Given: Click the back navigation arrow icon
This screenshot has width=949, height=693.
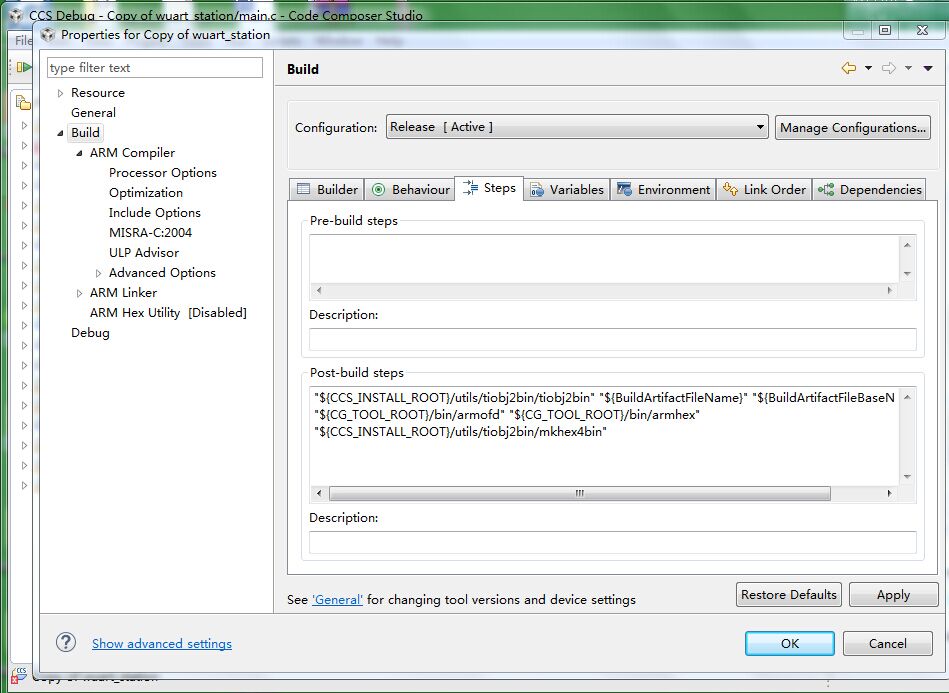Looking at the screenshot, I should click(x=849, y=68).
